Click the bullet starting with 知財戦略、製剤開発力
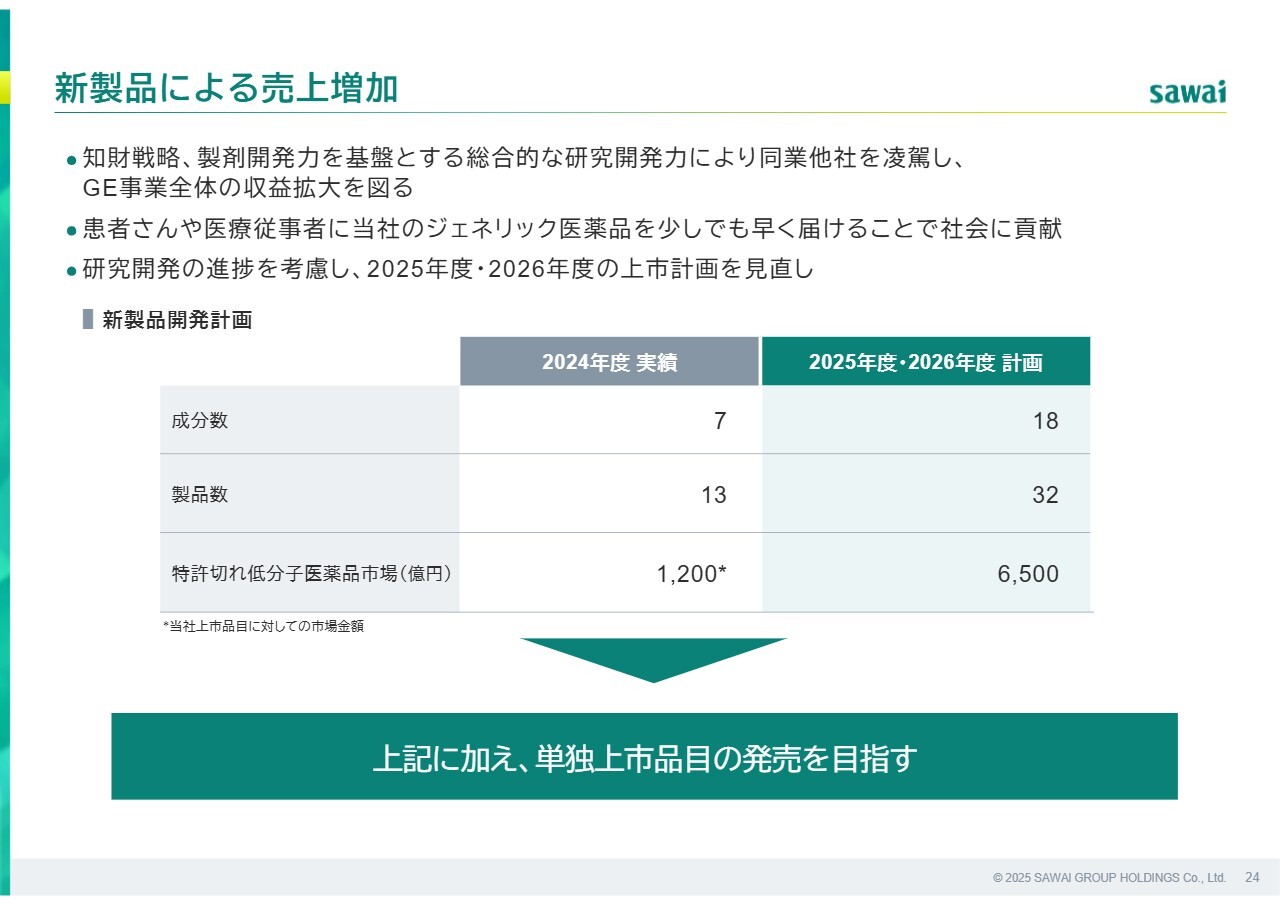The width and height of the screenshot is (1280, 905). pyautogui.click(x=522, y=158)
